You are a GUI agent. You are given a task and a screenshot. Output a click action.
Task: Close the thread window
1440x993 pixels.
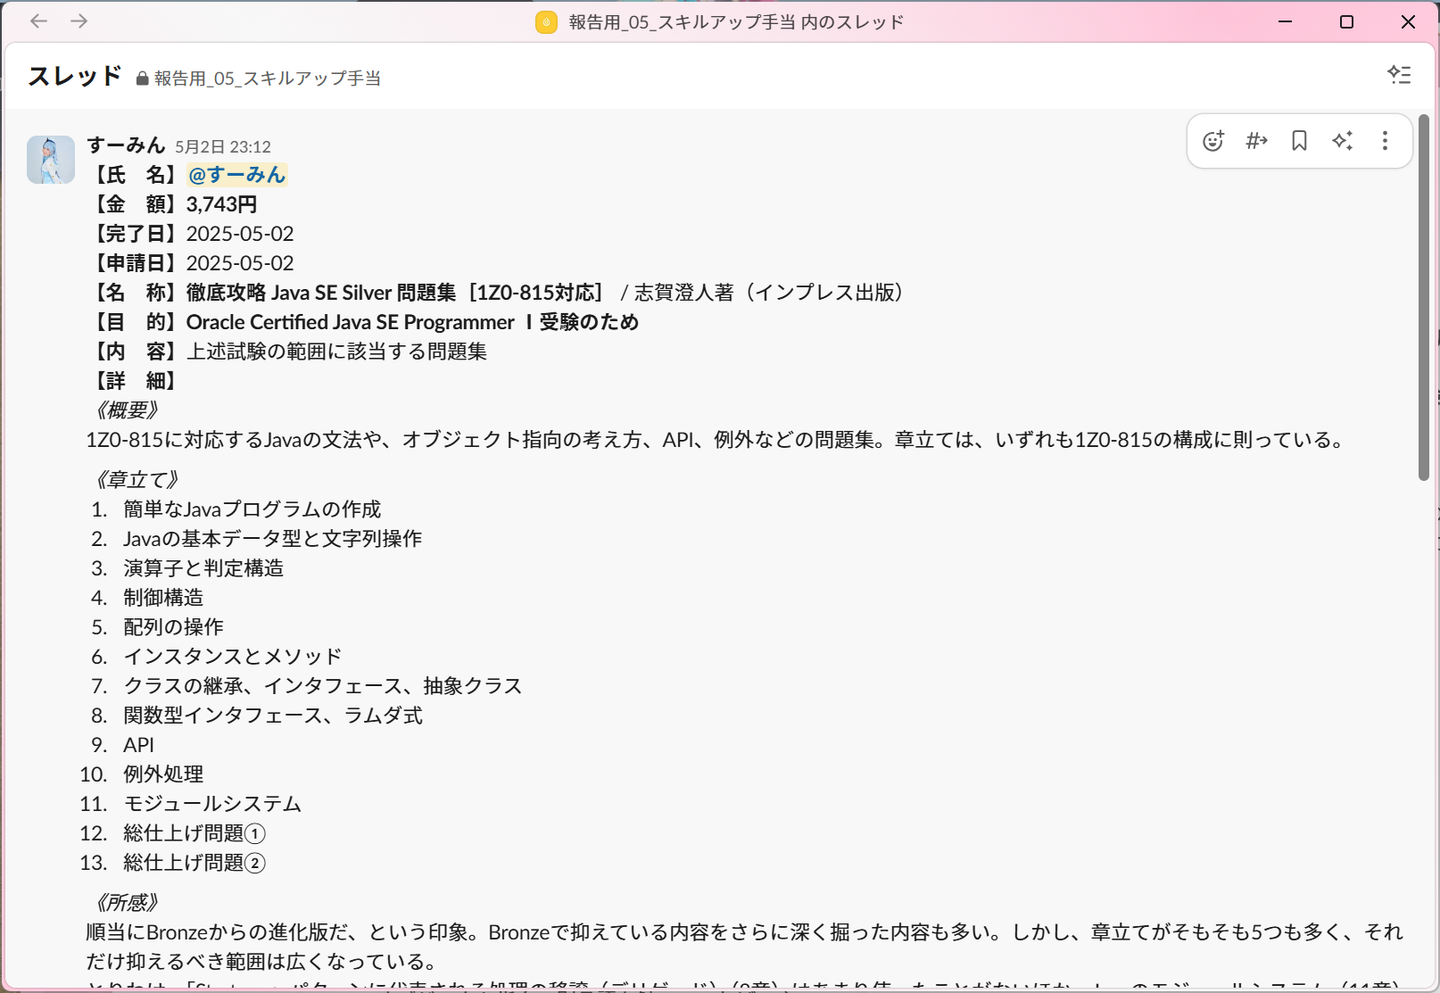(1408, 22)
